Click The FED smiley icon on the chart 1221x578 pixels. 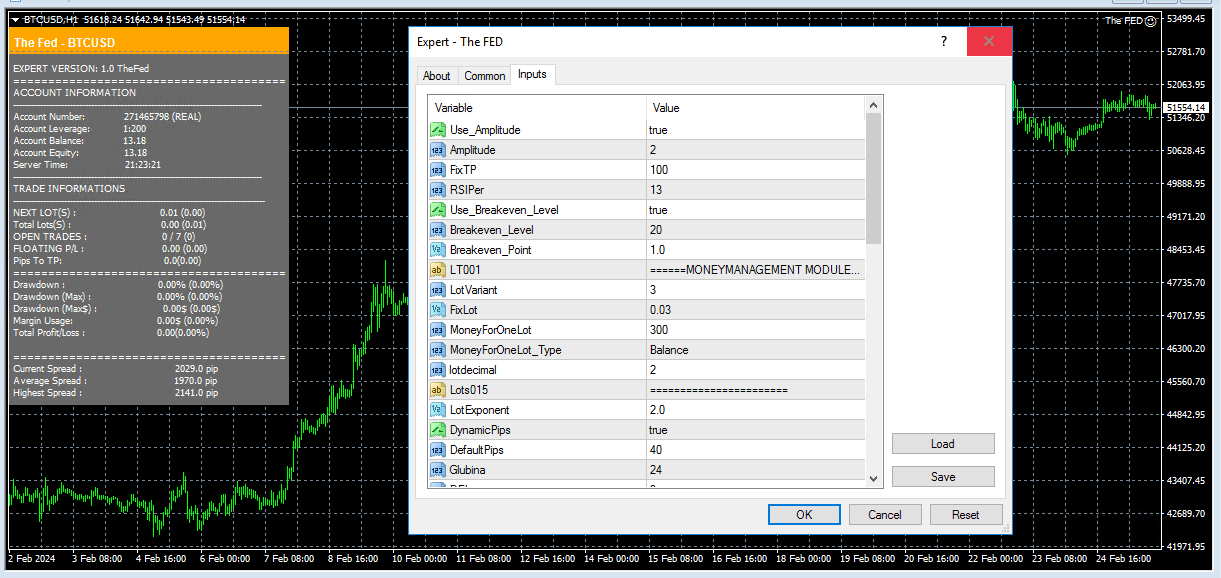click(x=1150, y=20)
